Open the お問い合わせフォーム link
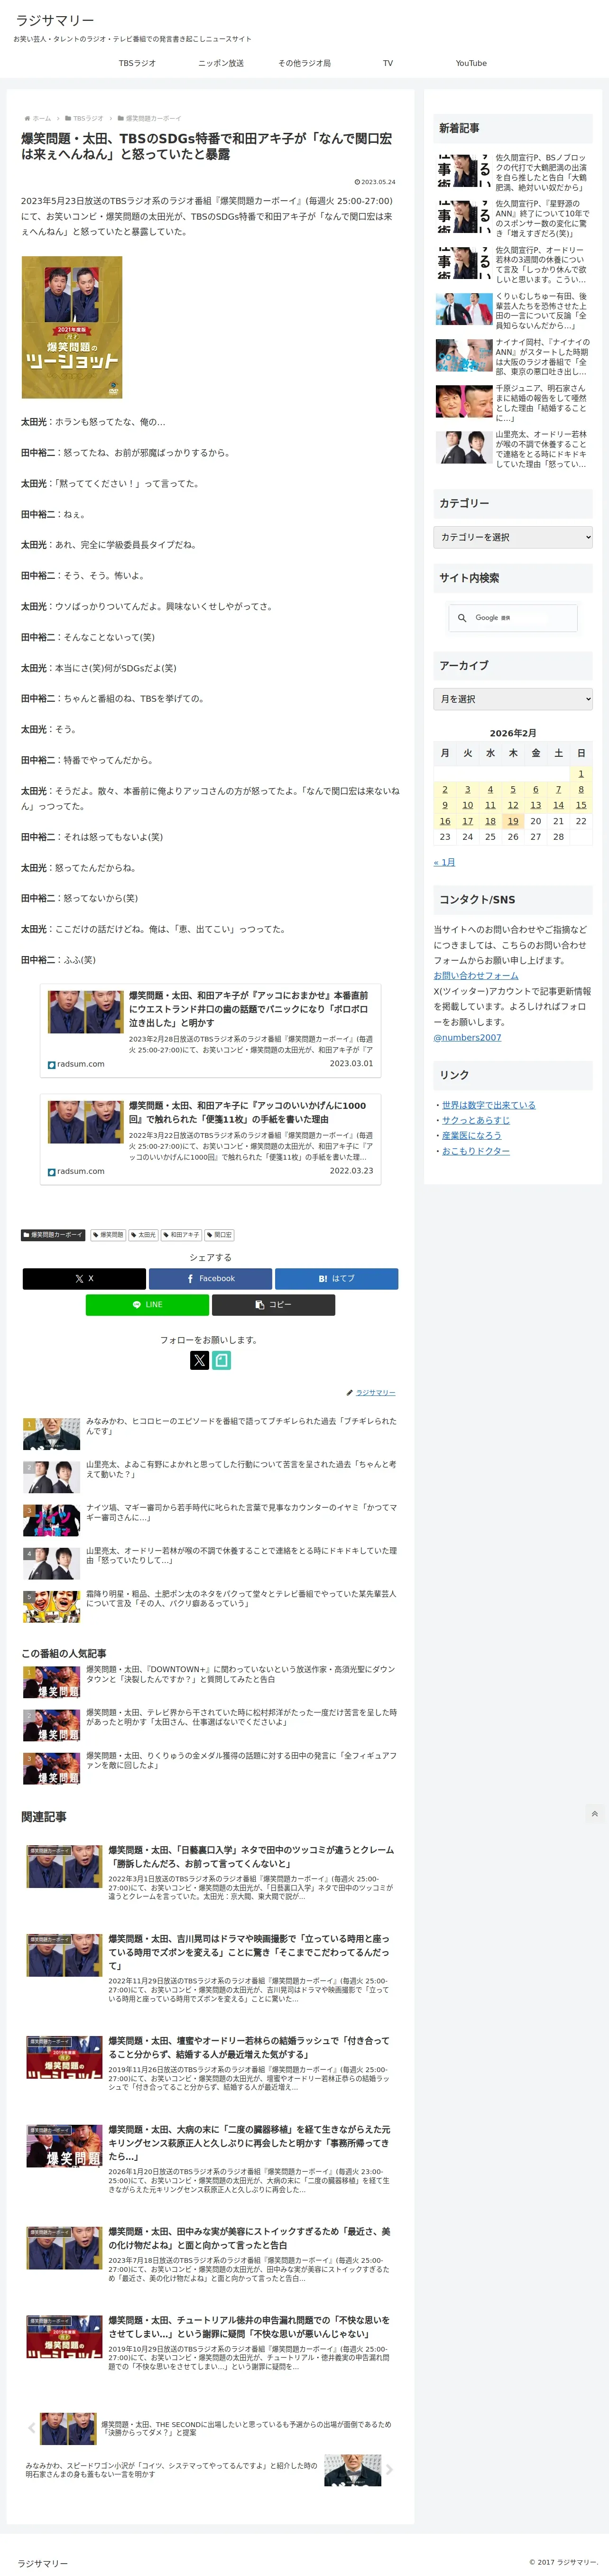 (476, 975)
